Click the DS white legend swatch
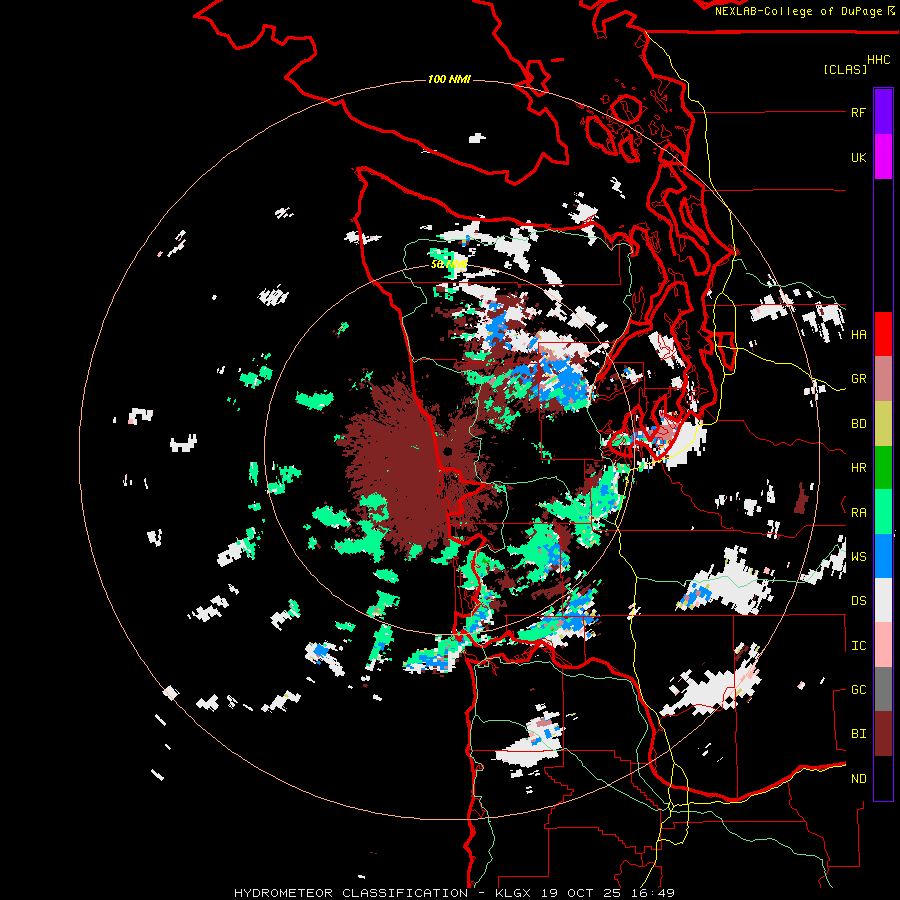 point(883,600)
